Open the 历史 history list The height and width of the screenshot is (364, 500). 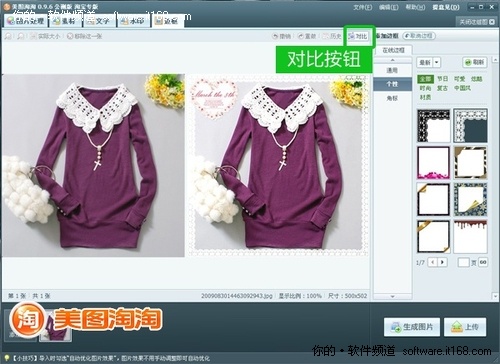(332, 36)
